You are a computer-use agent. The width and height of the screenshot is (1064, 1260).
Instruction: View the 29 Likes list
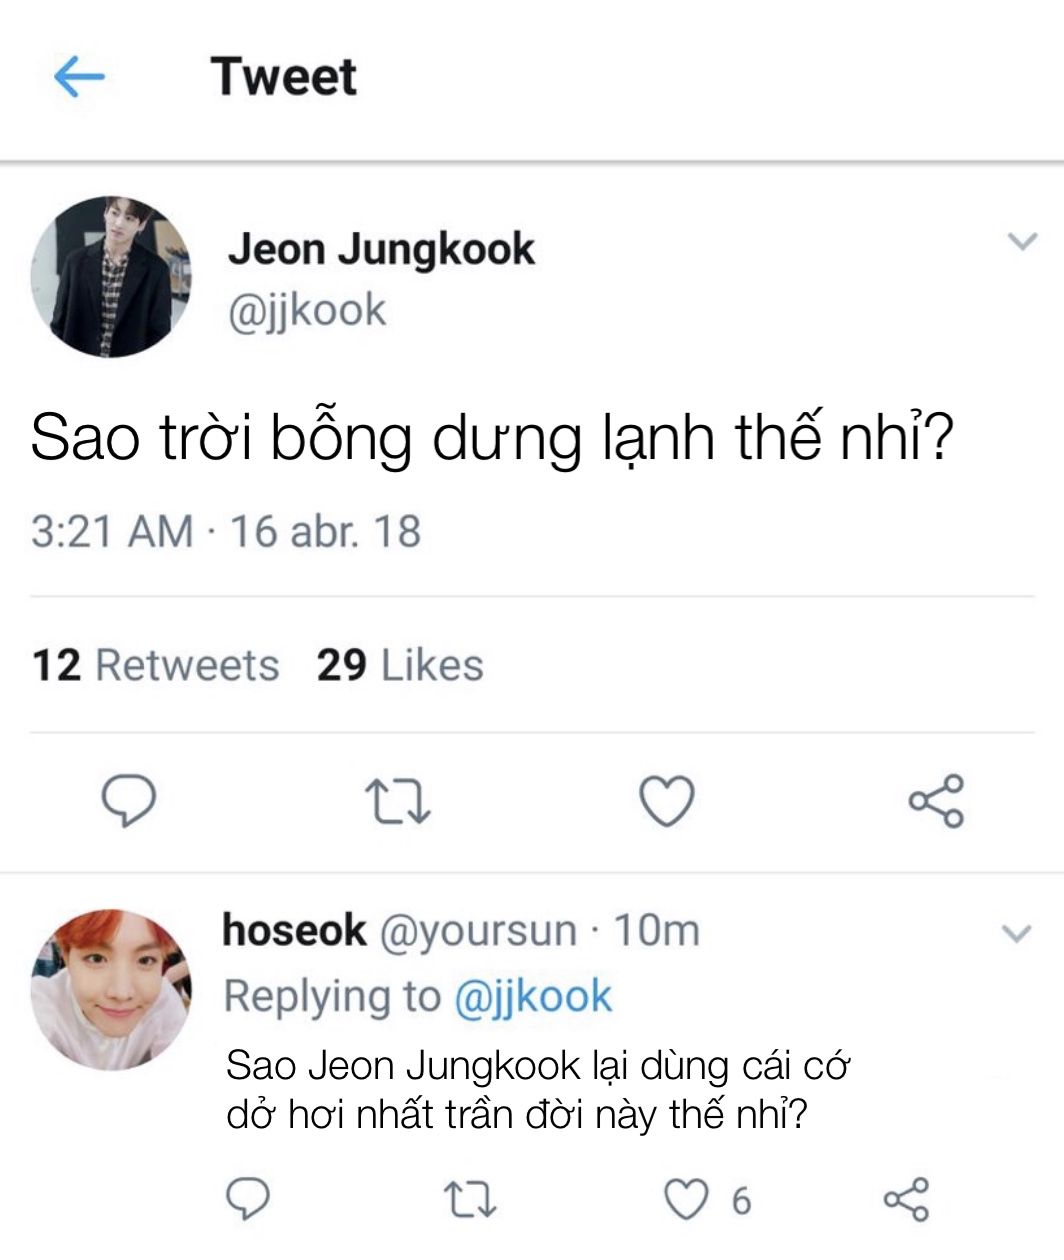pyautogui.click(x=400, y=666)
